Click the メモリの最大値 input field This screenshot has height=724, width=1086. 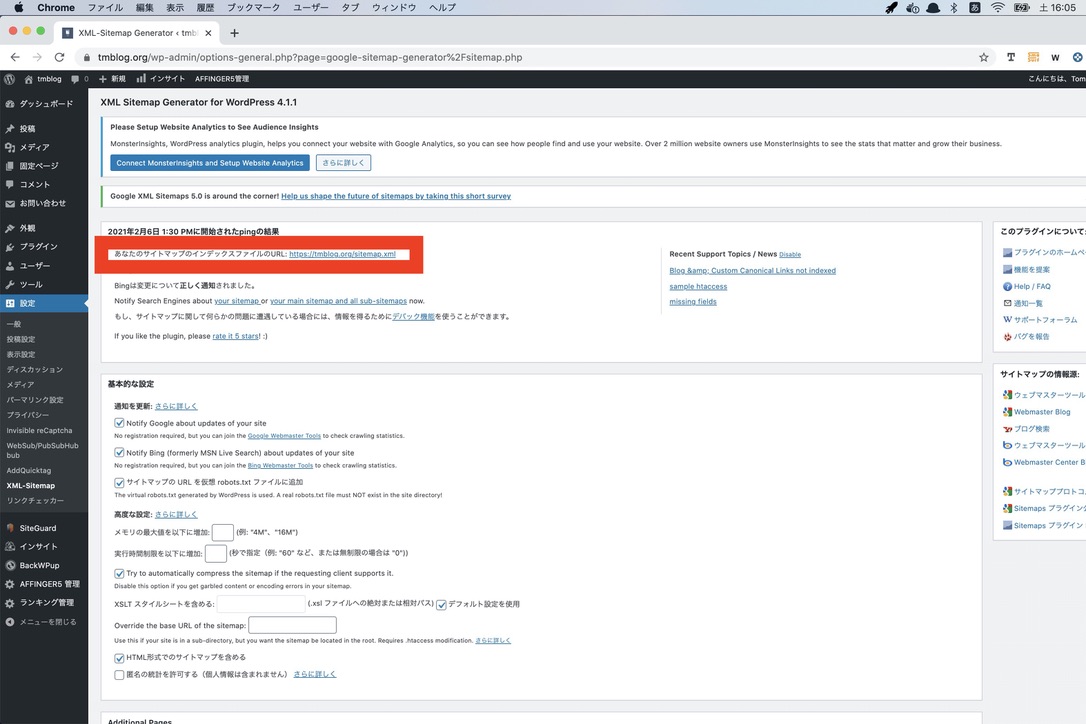coord(222,533)
